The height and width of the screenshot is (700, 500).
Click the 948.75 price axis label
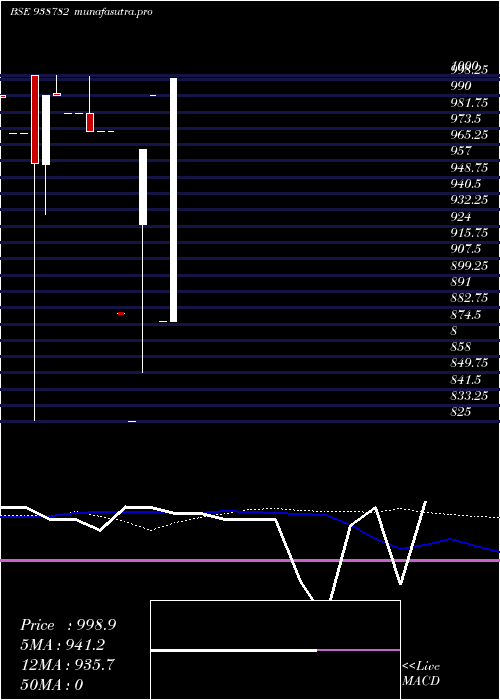[x=469, y=167]
